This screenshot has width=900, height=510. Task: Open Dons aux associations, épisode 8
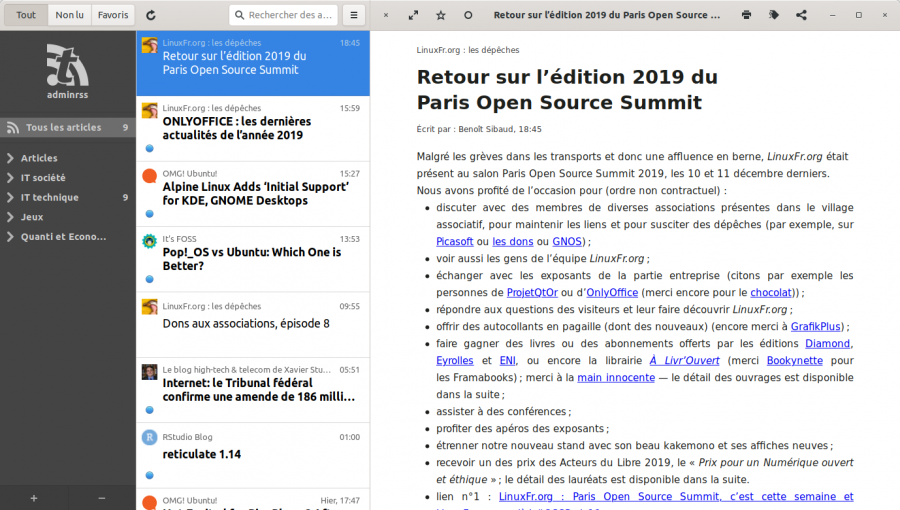[253, 325]
